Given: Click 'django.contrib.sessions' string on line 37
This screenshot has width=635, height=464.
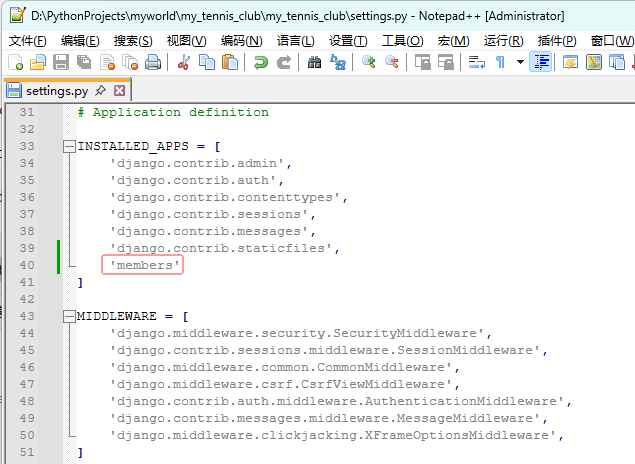Looking at the screenshot, I should 209,214.
